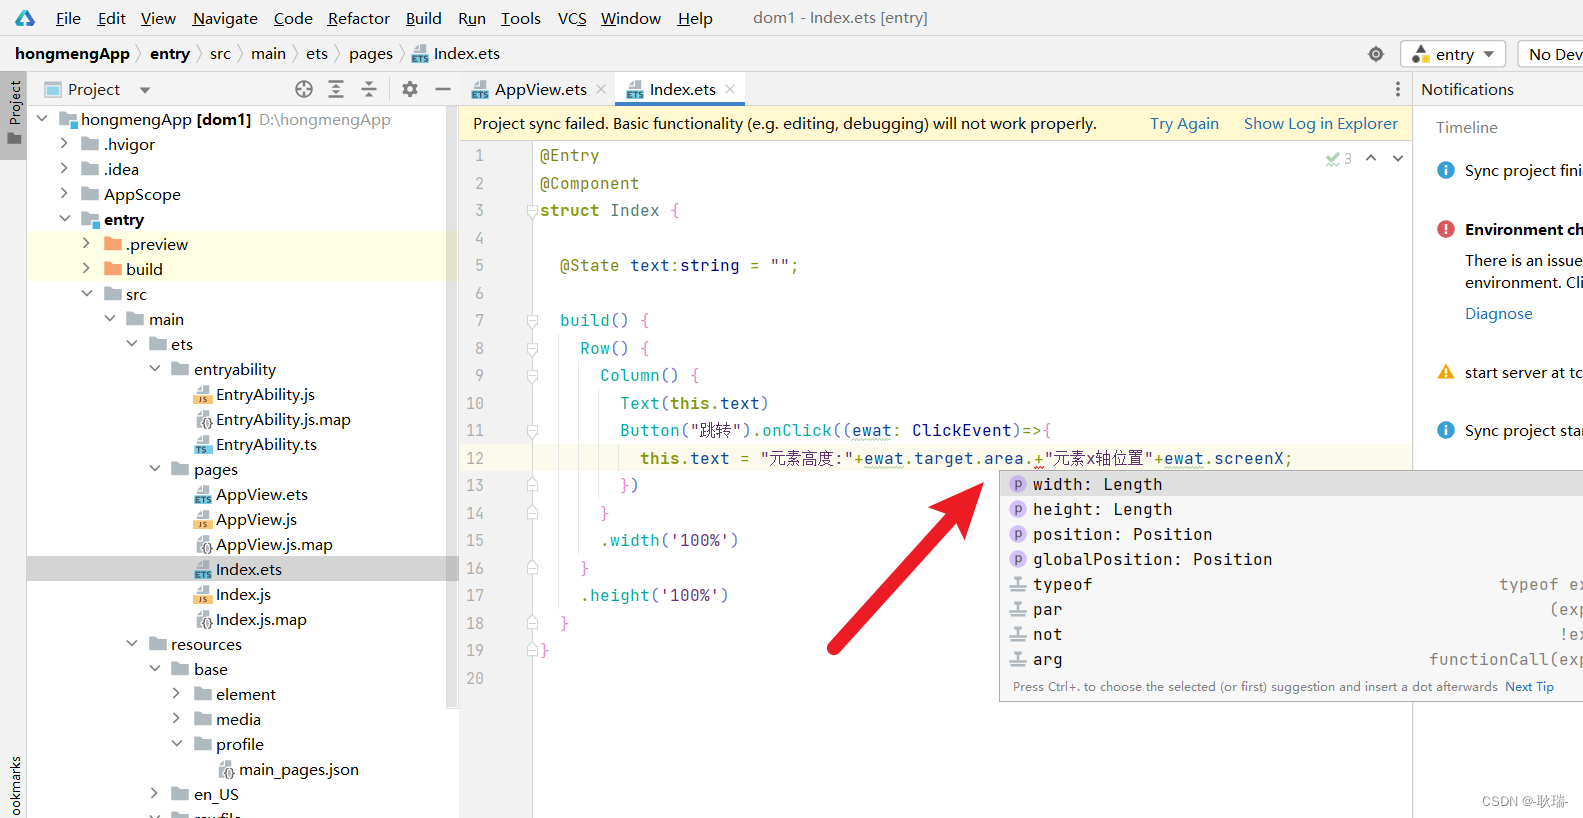The width and height of the screenshot is (1583, 818).
Task: Open the Edit menu
Action: click(x=111, y=18)
